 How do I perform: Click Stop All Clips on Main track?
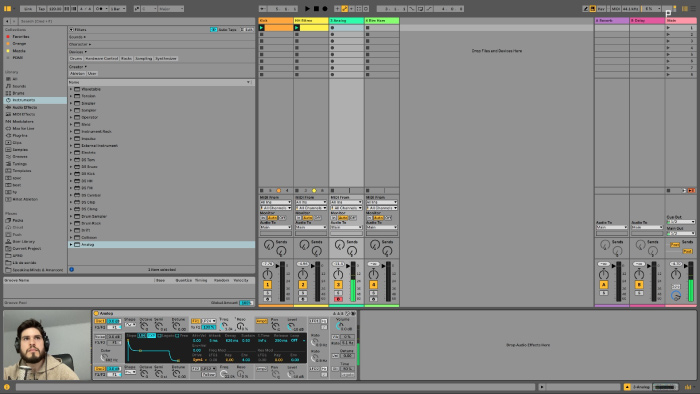click(x=668, y=191)
